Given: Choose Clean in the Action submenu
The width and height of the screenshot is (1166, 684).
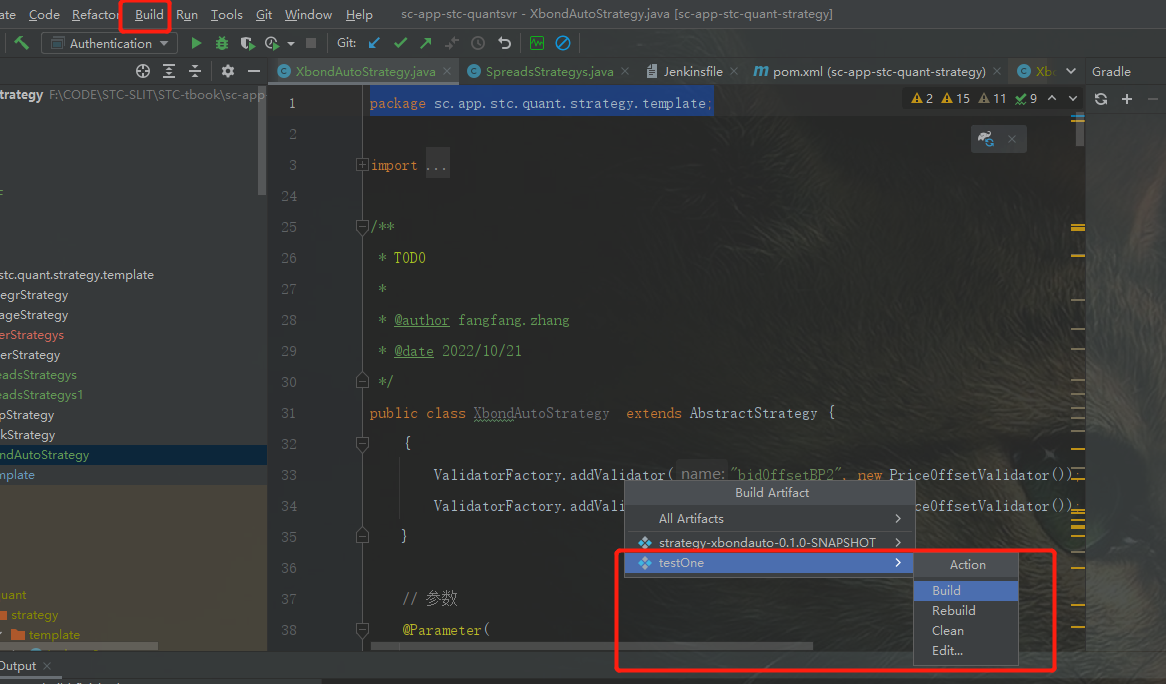Looking at the screenshot, I should [965, 630].
